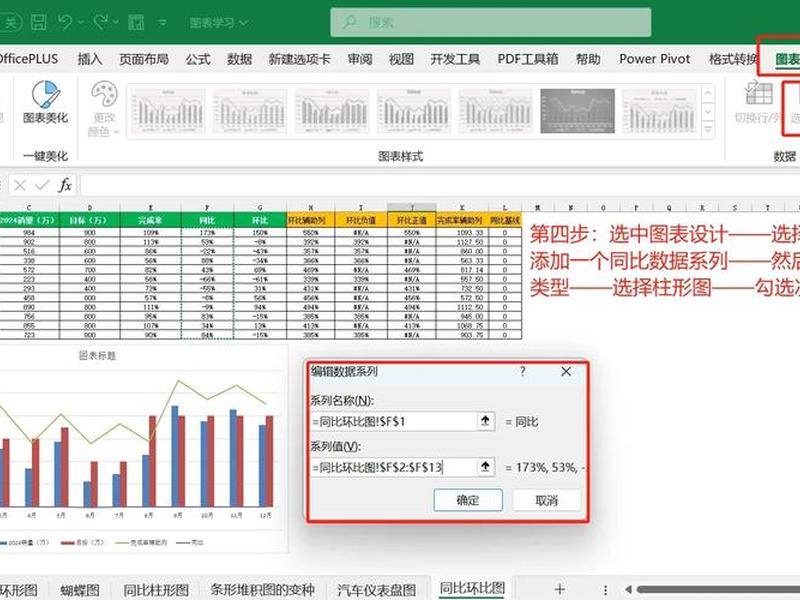Switch to the 蝴蝶图 sheet tab
This screenshot has width=800, height=600.
(80, 590)
